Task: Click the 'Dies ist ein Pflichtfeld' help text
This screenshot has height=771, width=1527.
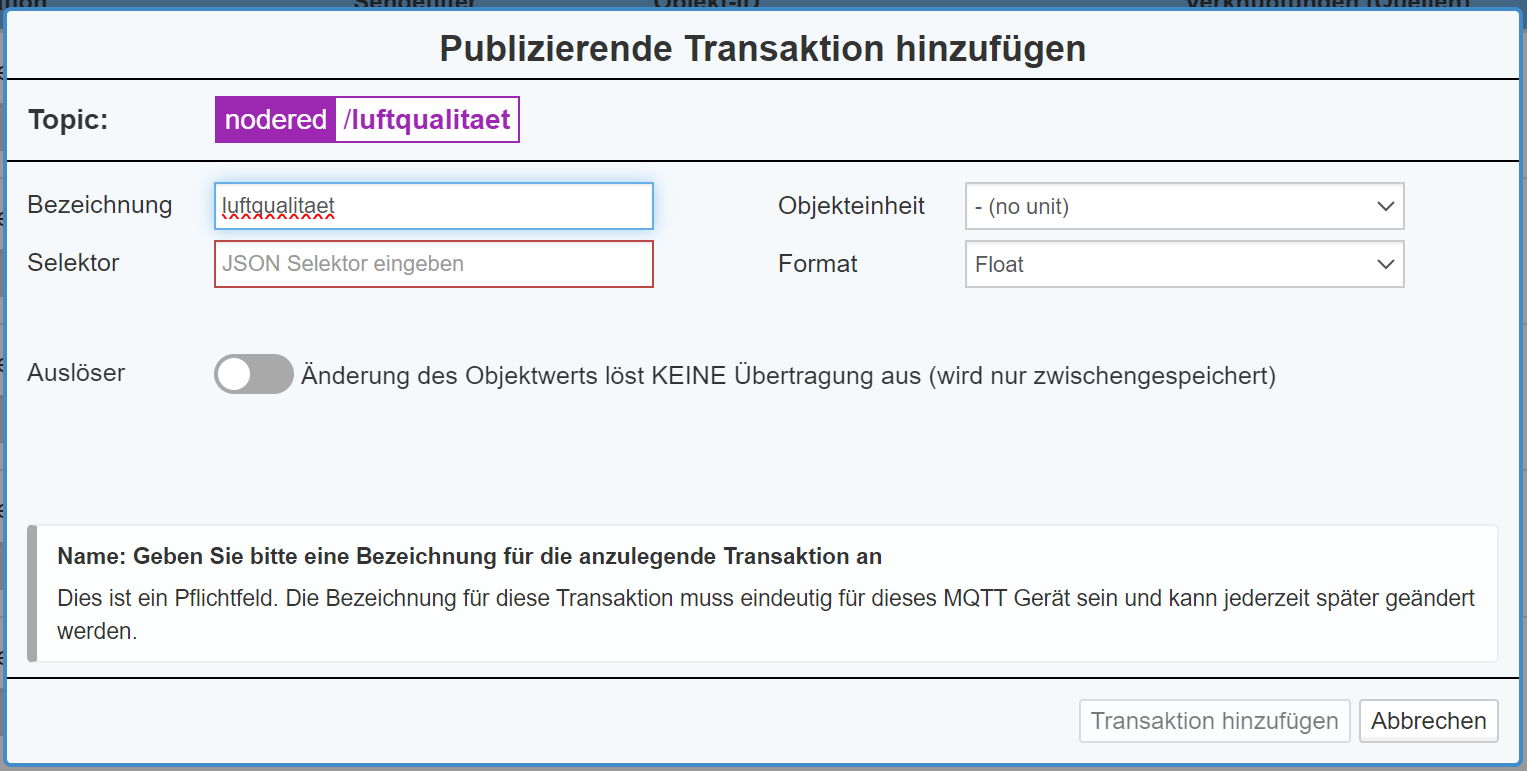Action: tap(766, 615)
